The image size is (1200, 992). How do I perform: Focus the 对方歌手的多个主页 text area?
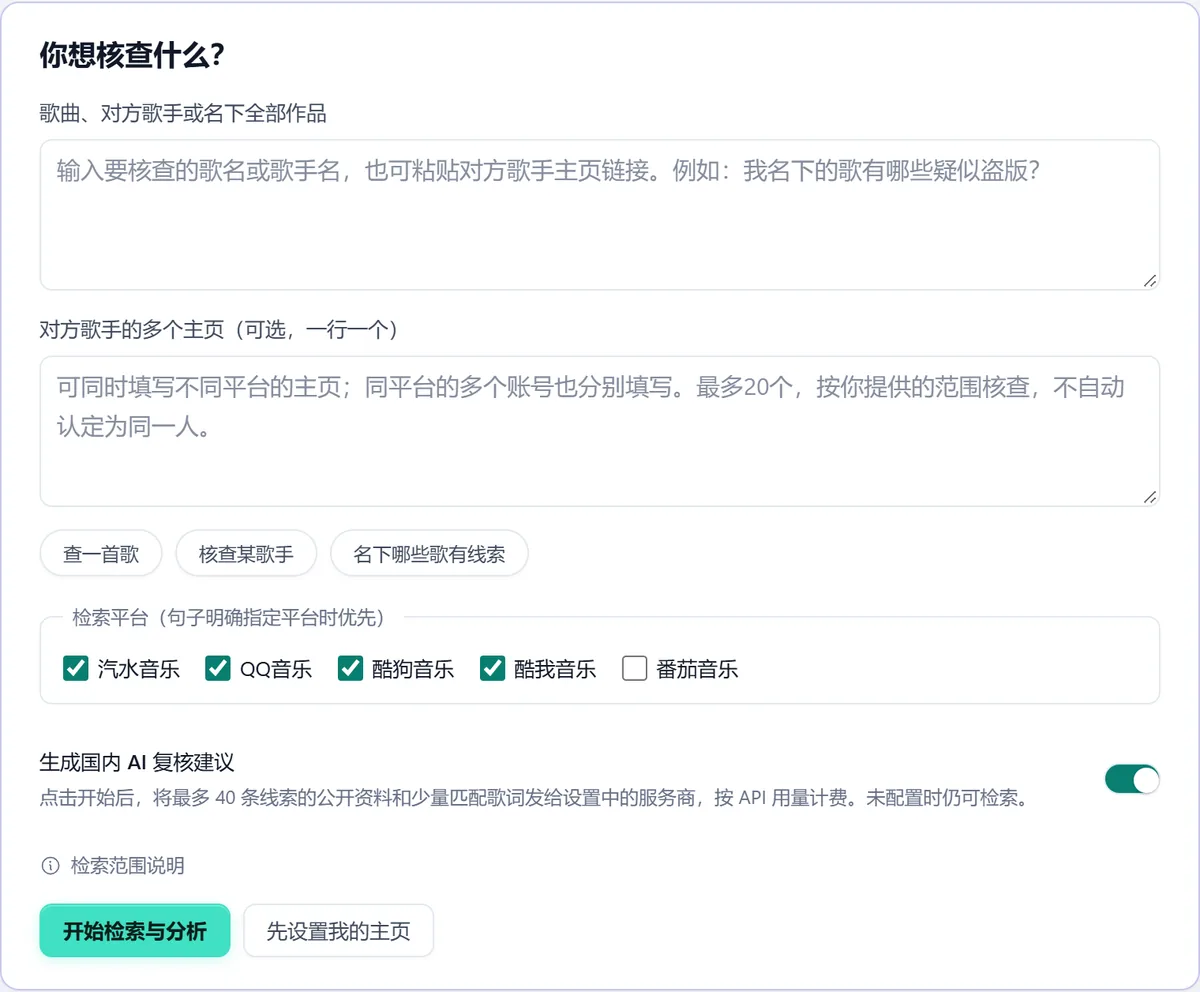pos(600,431)
